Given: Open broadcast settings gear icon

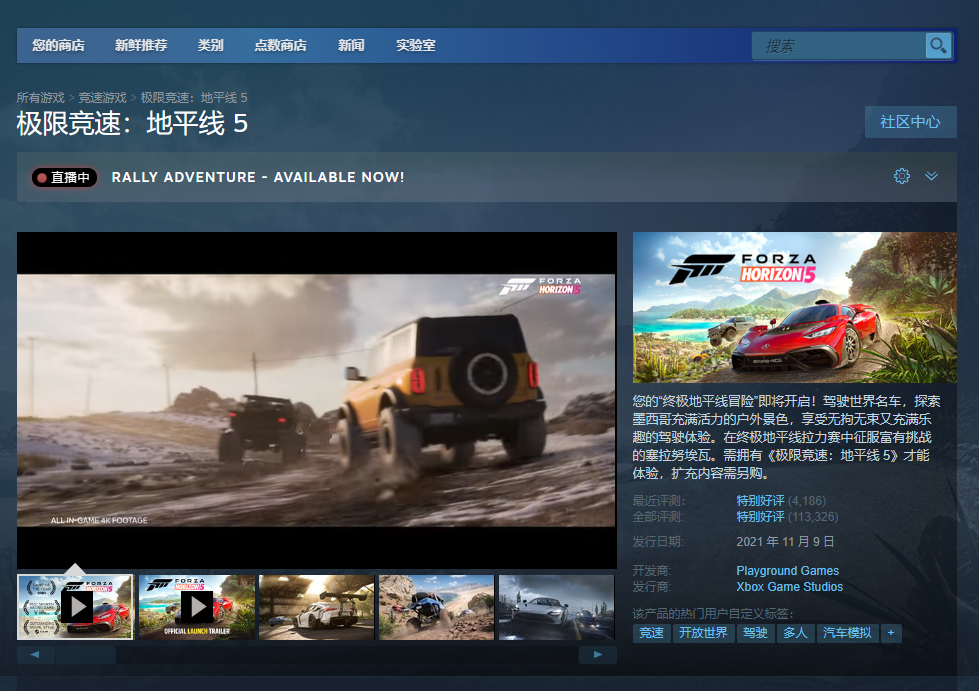Looking at the screenshot, I should [x=902, y=176].
